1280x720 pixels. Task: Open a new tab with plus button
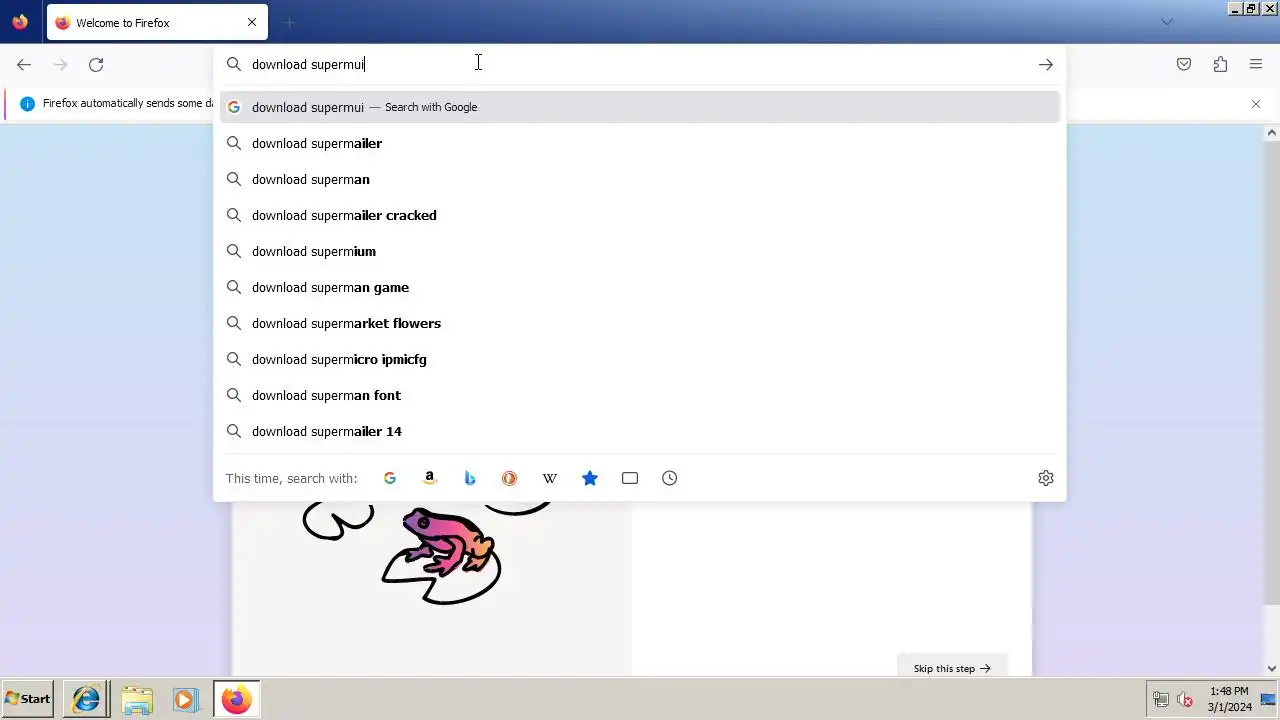[x=289, y=22]
